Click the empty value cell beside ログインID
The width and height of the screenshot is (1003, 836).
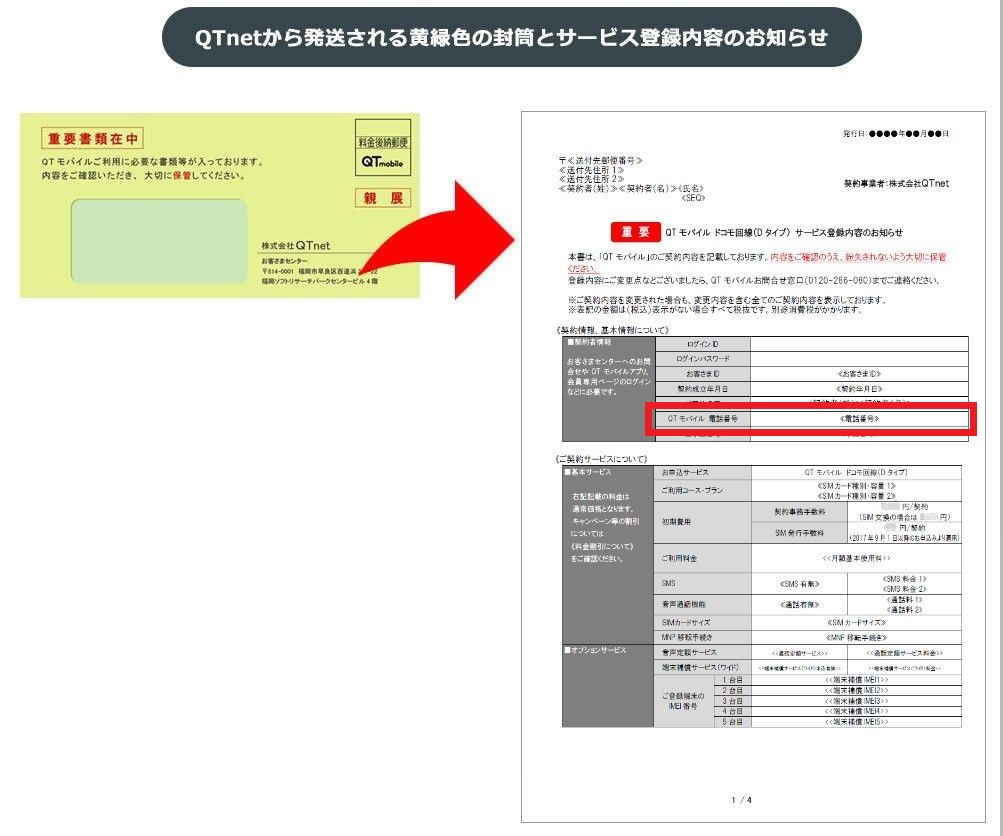(859, 344)
